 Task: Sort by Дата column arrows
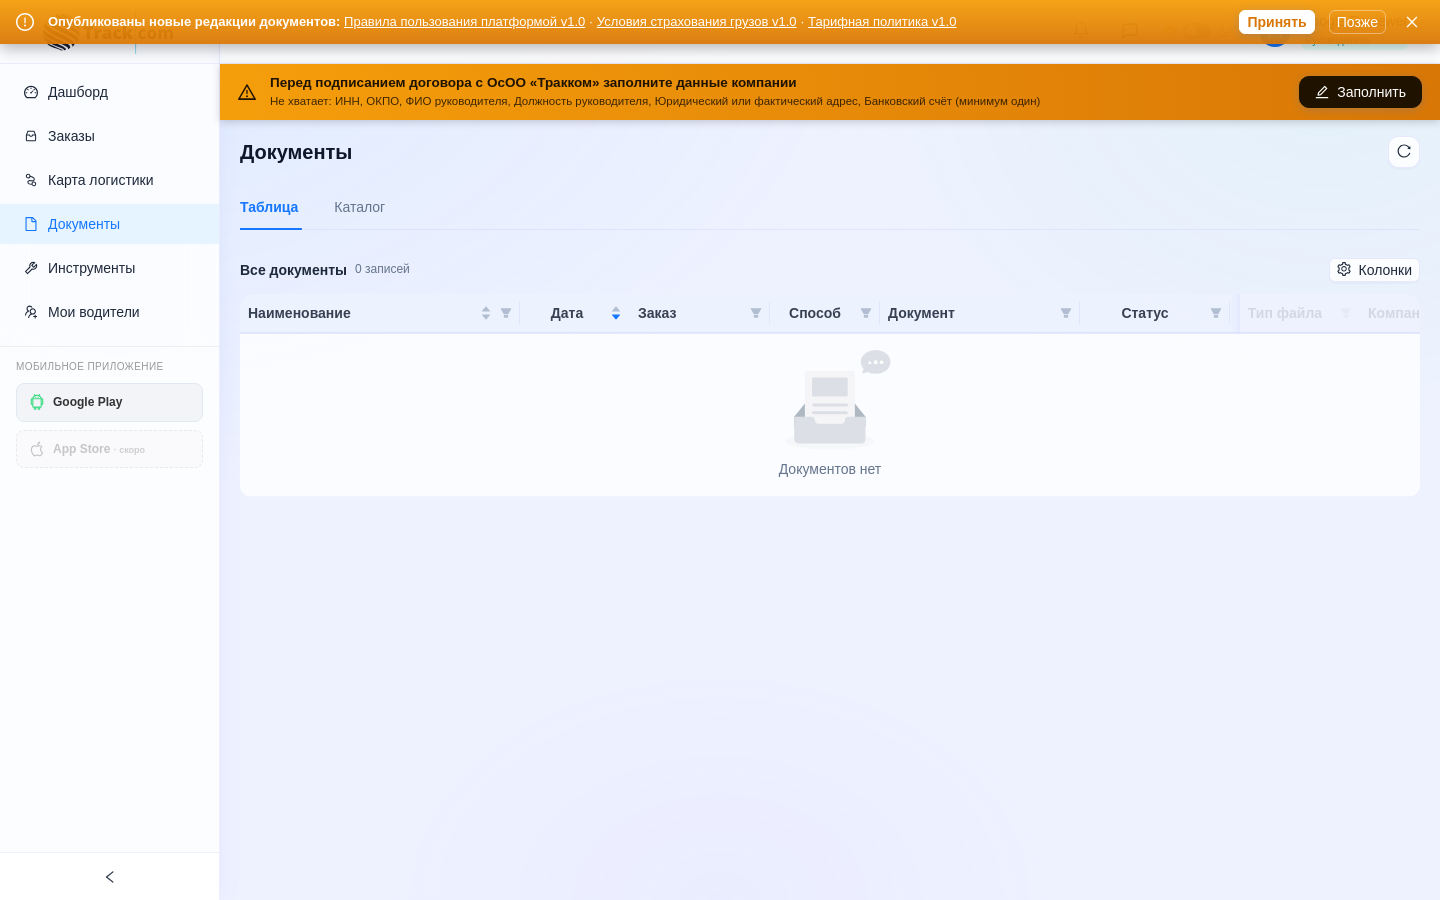(616, 313)
